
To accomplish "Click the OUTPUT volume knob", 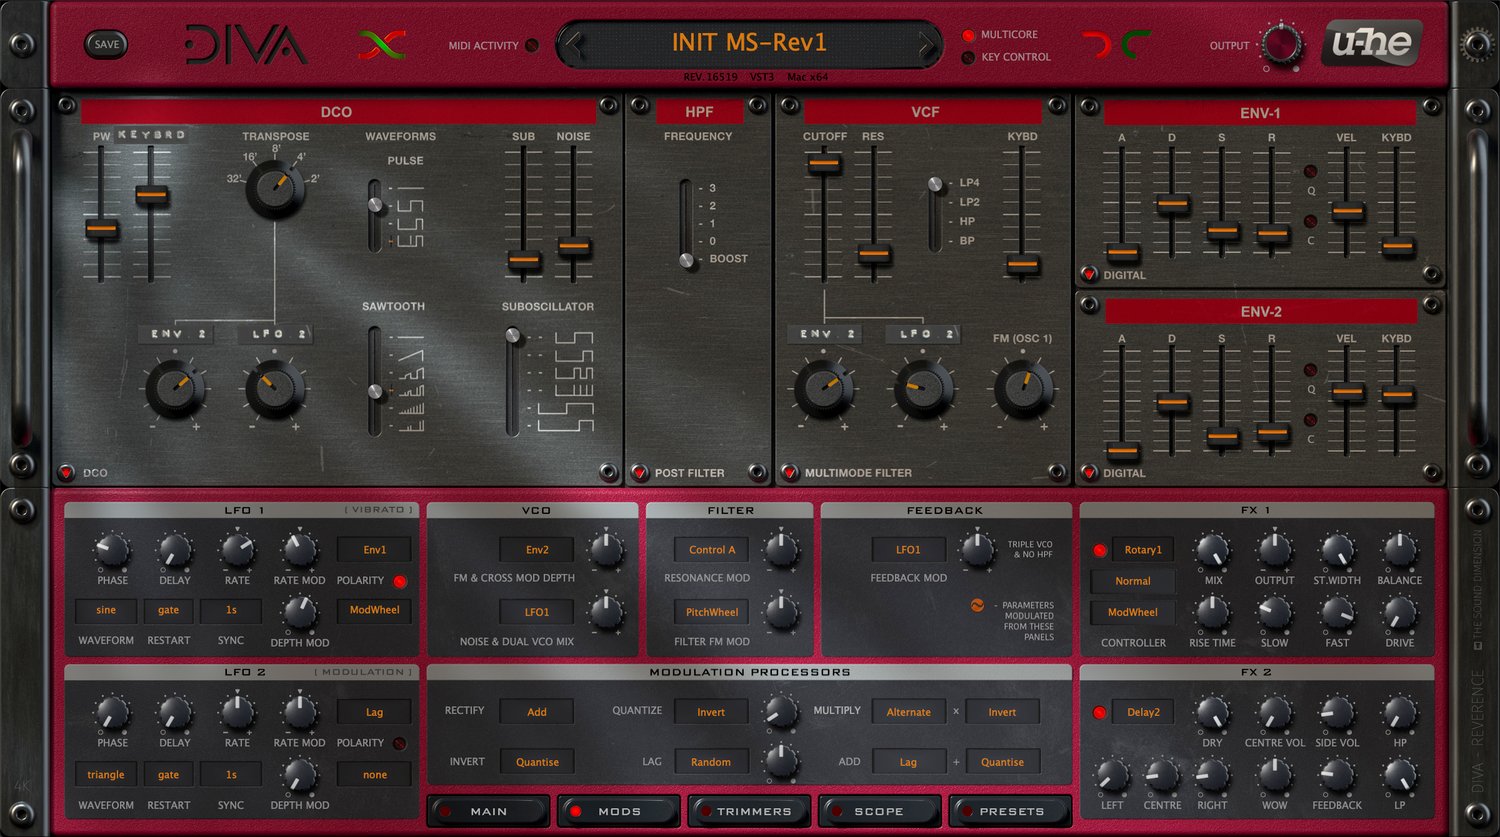I will click(1281, 45).
